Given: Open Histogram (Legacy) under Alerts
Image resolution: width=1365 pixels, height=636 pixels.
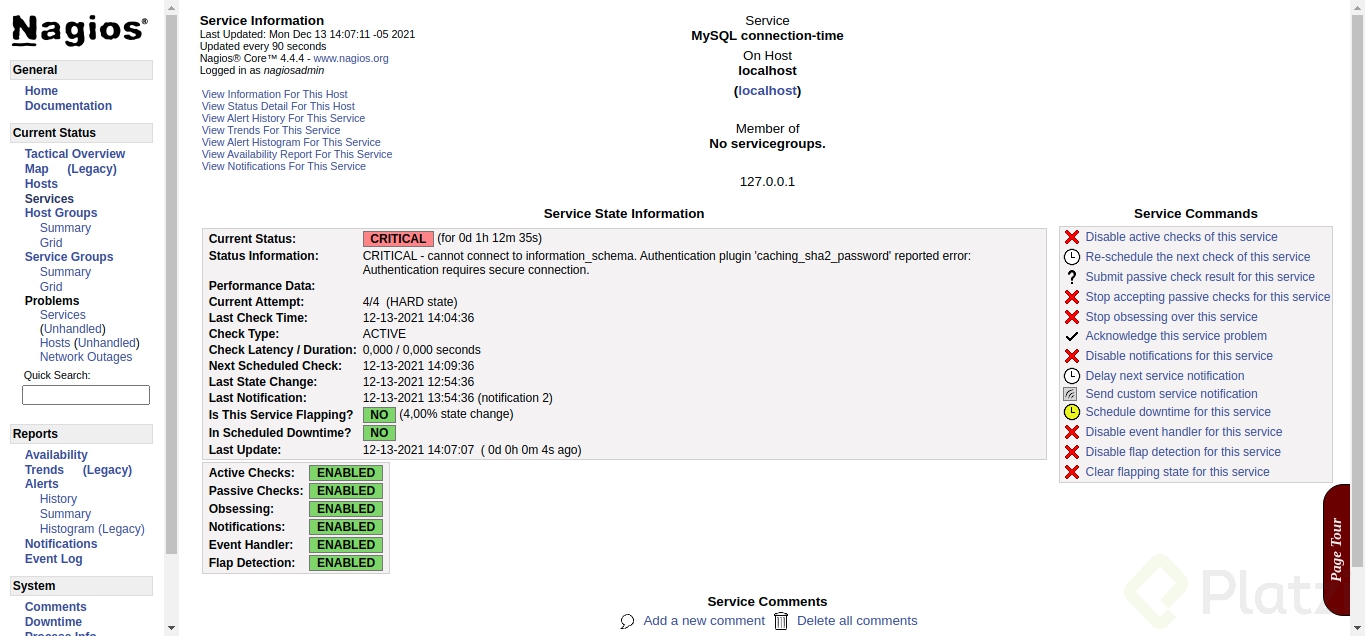Looking at the screenshot, I should (92, 529).
